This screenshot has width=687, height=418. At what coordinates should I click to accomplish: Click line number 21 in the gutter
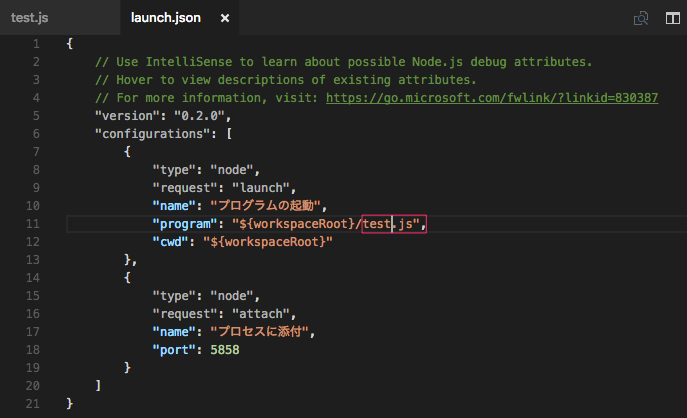tap(32, 404)
